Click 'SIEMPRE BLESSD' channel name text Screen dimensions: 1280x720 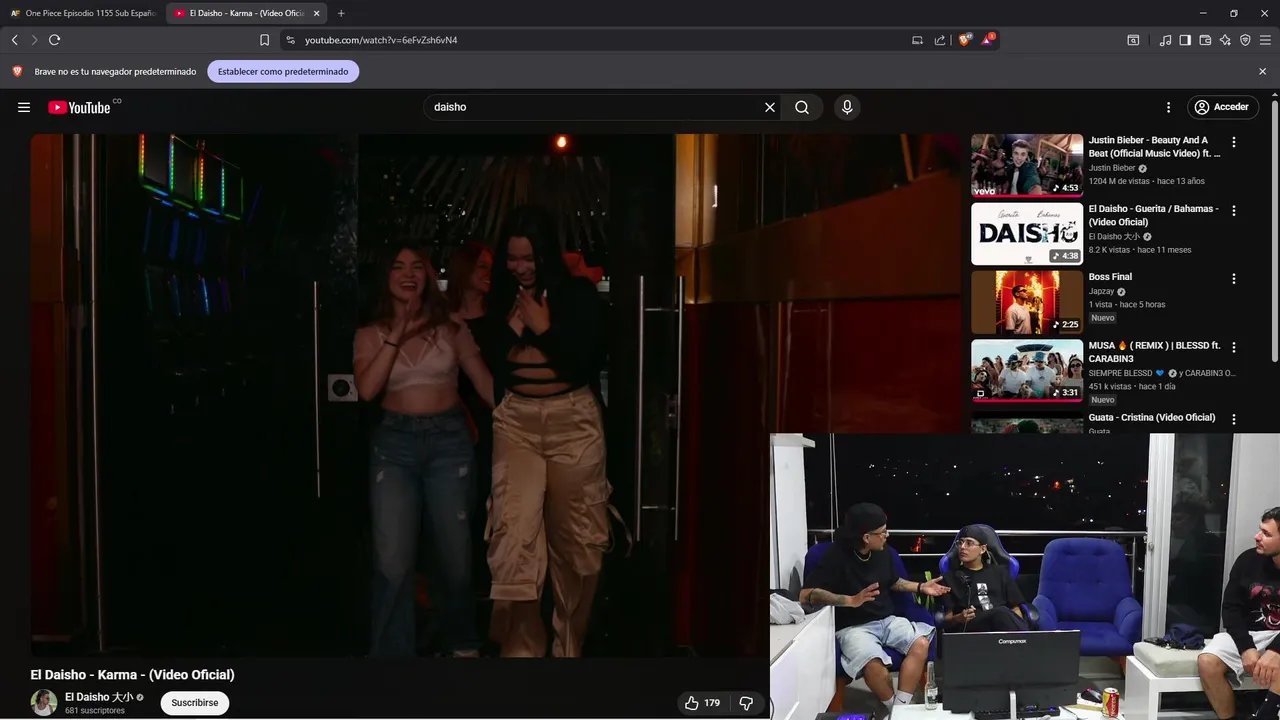point(1121,373)
